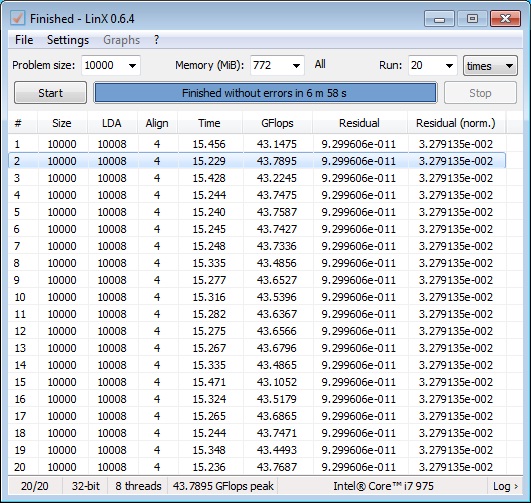Expand the Memory (MiB) dropdown
Screen dimensions: 531x503
point(296,66)
